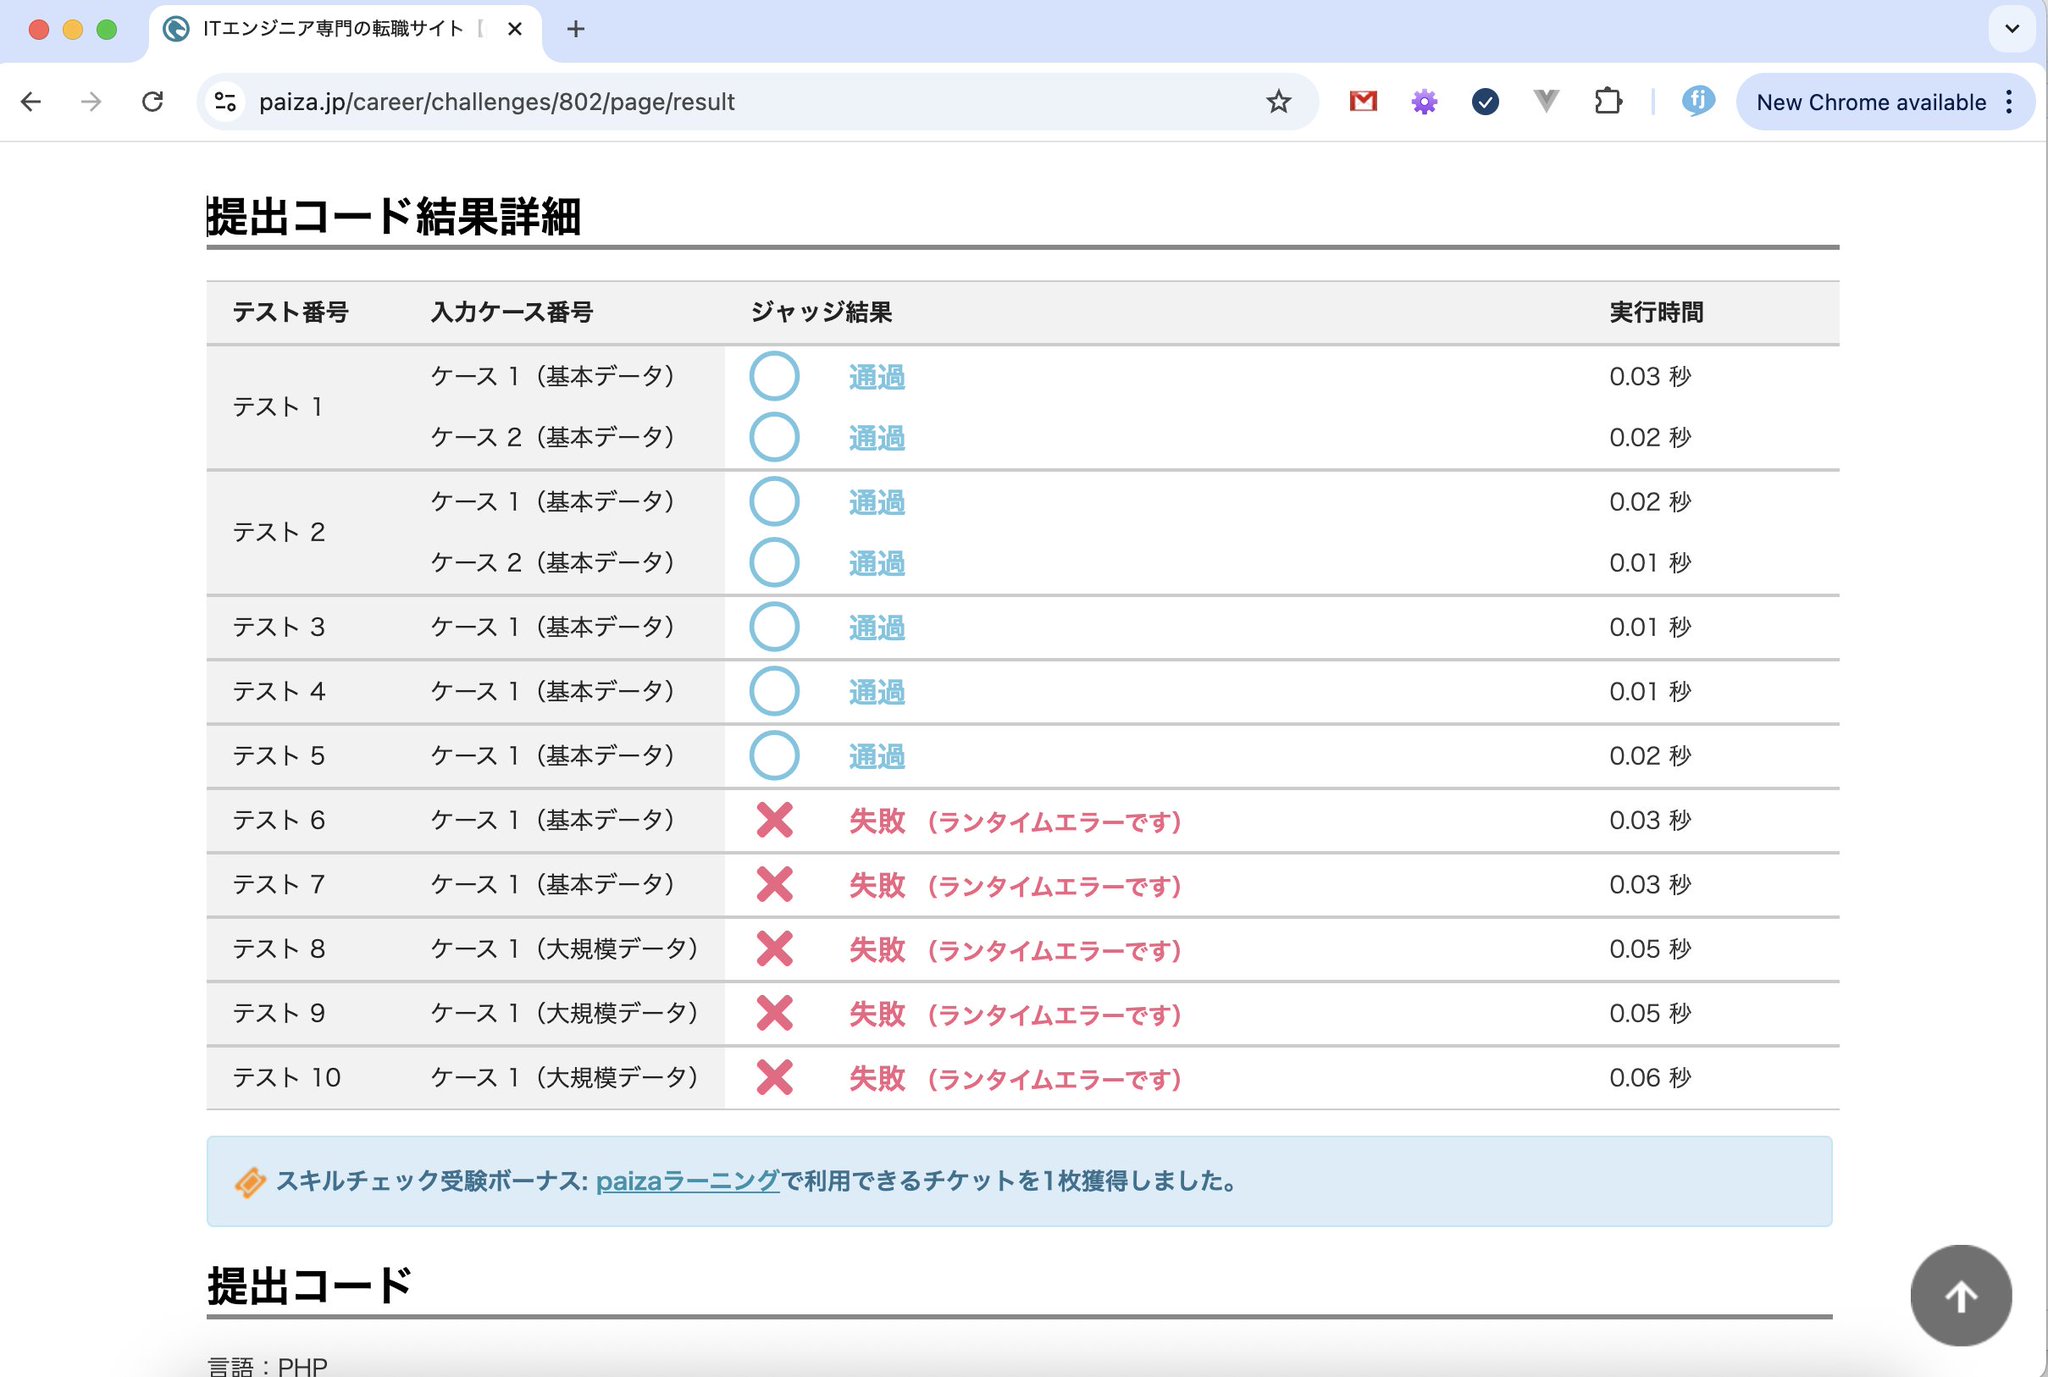Click pass circle icon for テスト 2 ケース 1
This screenshot has width=2048, height=1377.
[774, 501]
